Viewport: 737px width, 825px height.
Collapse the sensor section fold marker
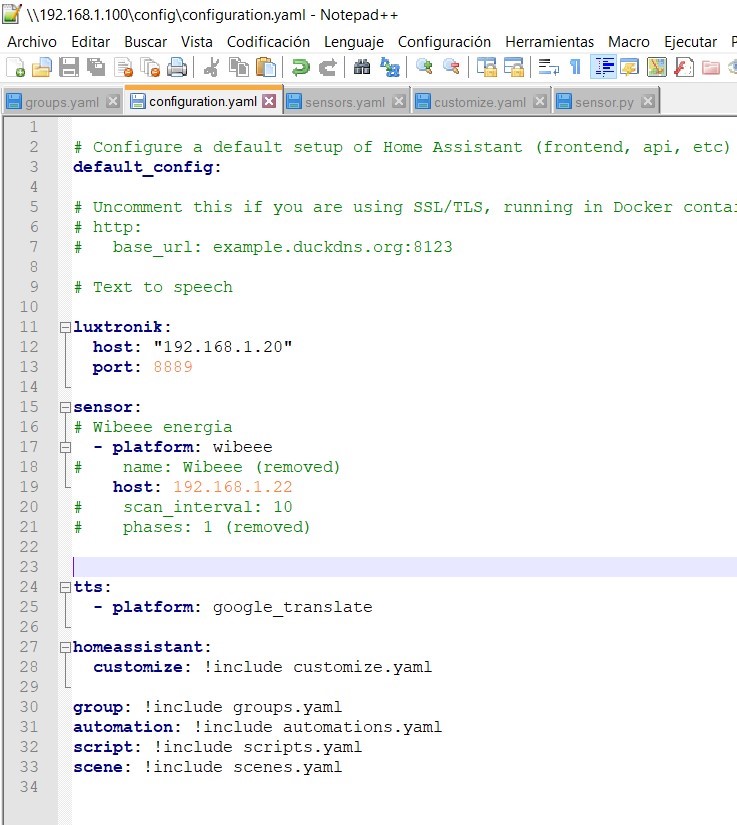tap(65, 407)
